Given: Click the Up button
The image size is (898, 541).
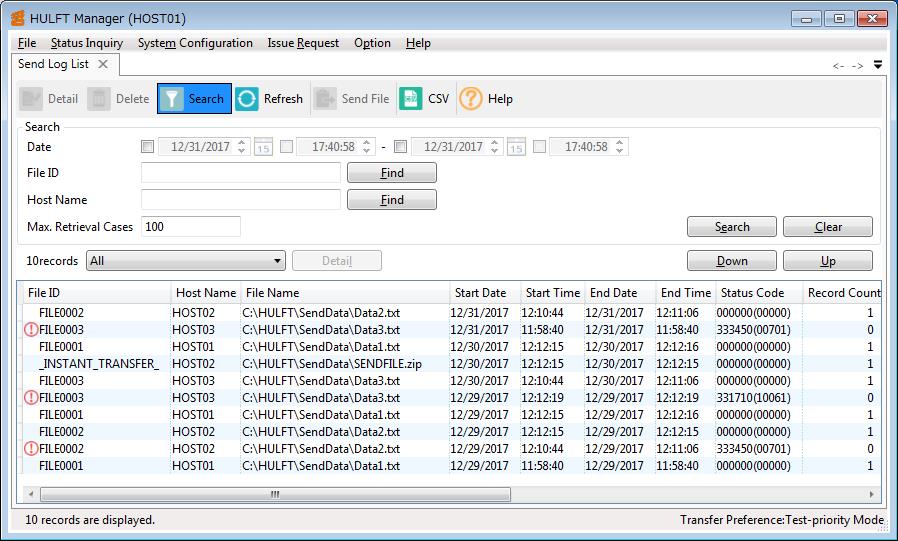Looking at the screenshot, I should click(828, 261).
